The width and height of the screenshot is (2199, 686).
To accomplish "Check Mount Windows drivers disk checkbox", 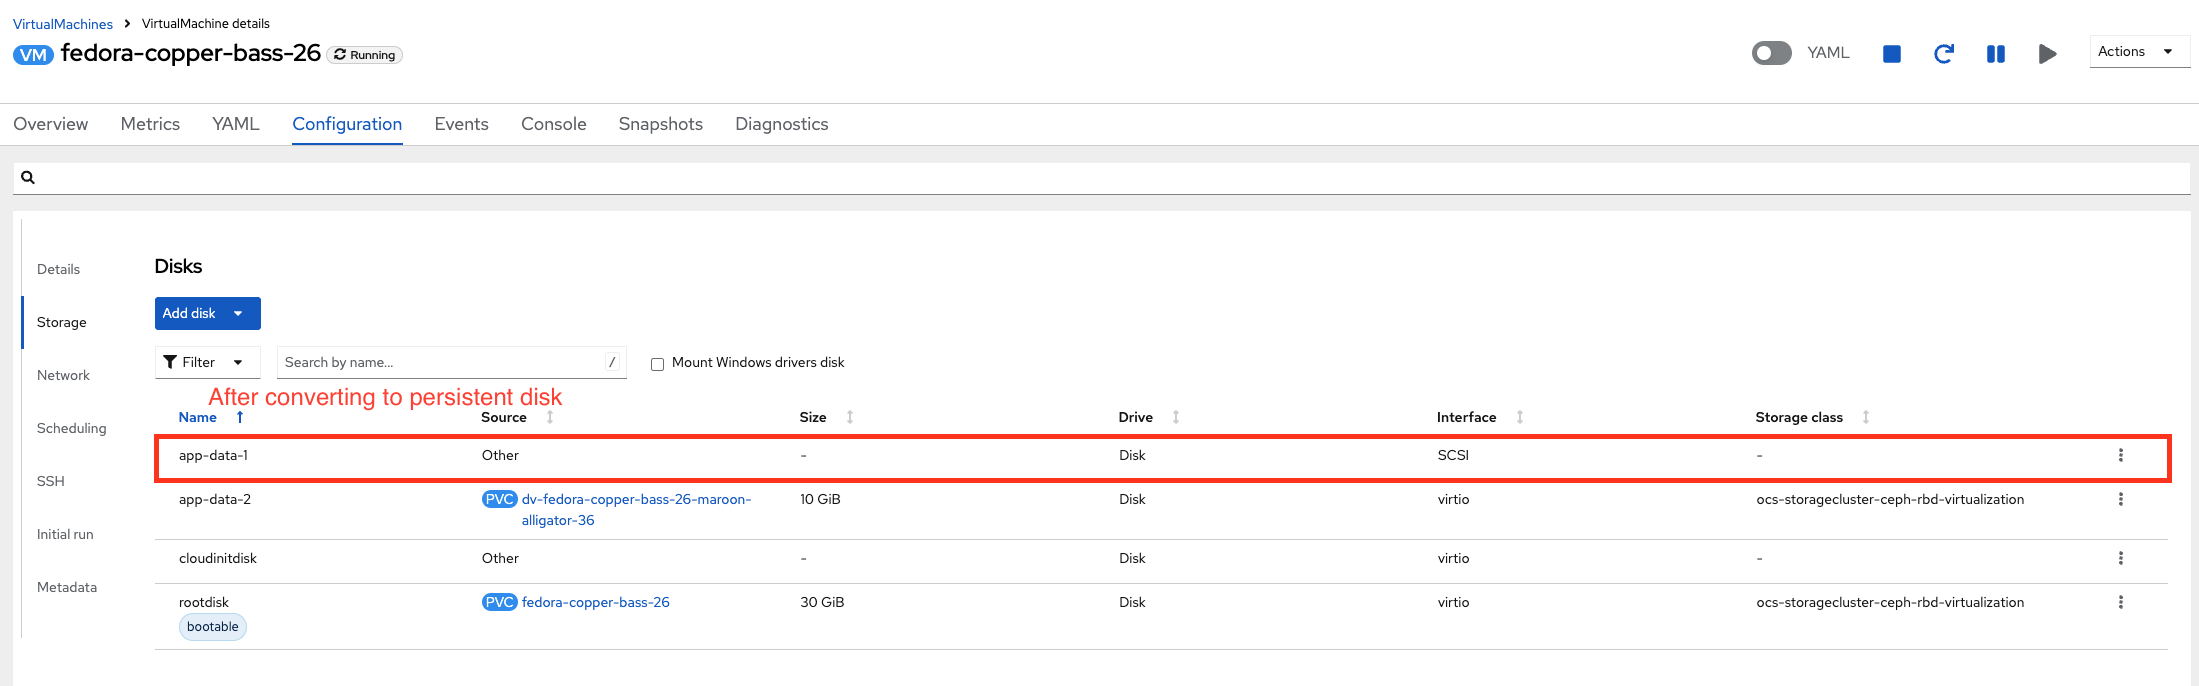I will [657, 364].
